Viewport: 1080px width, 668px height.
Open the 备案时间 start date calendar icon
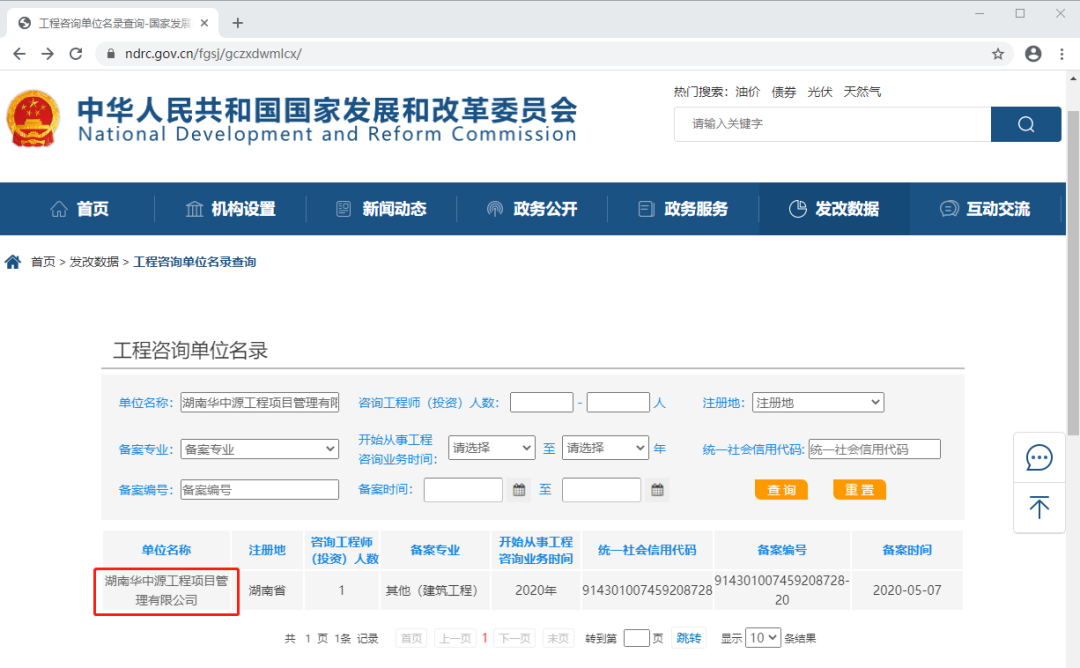tap(519, 490)
